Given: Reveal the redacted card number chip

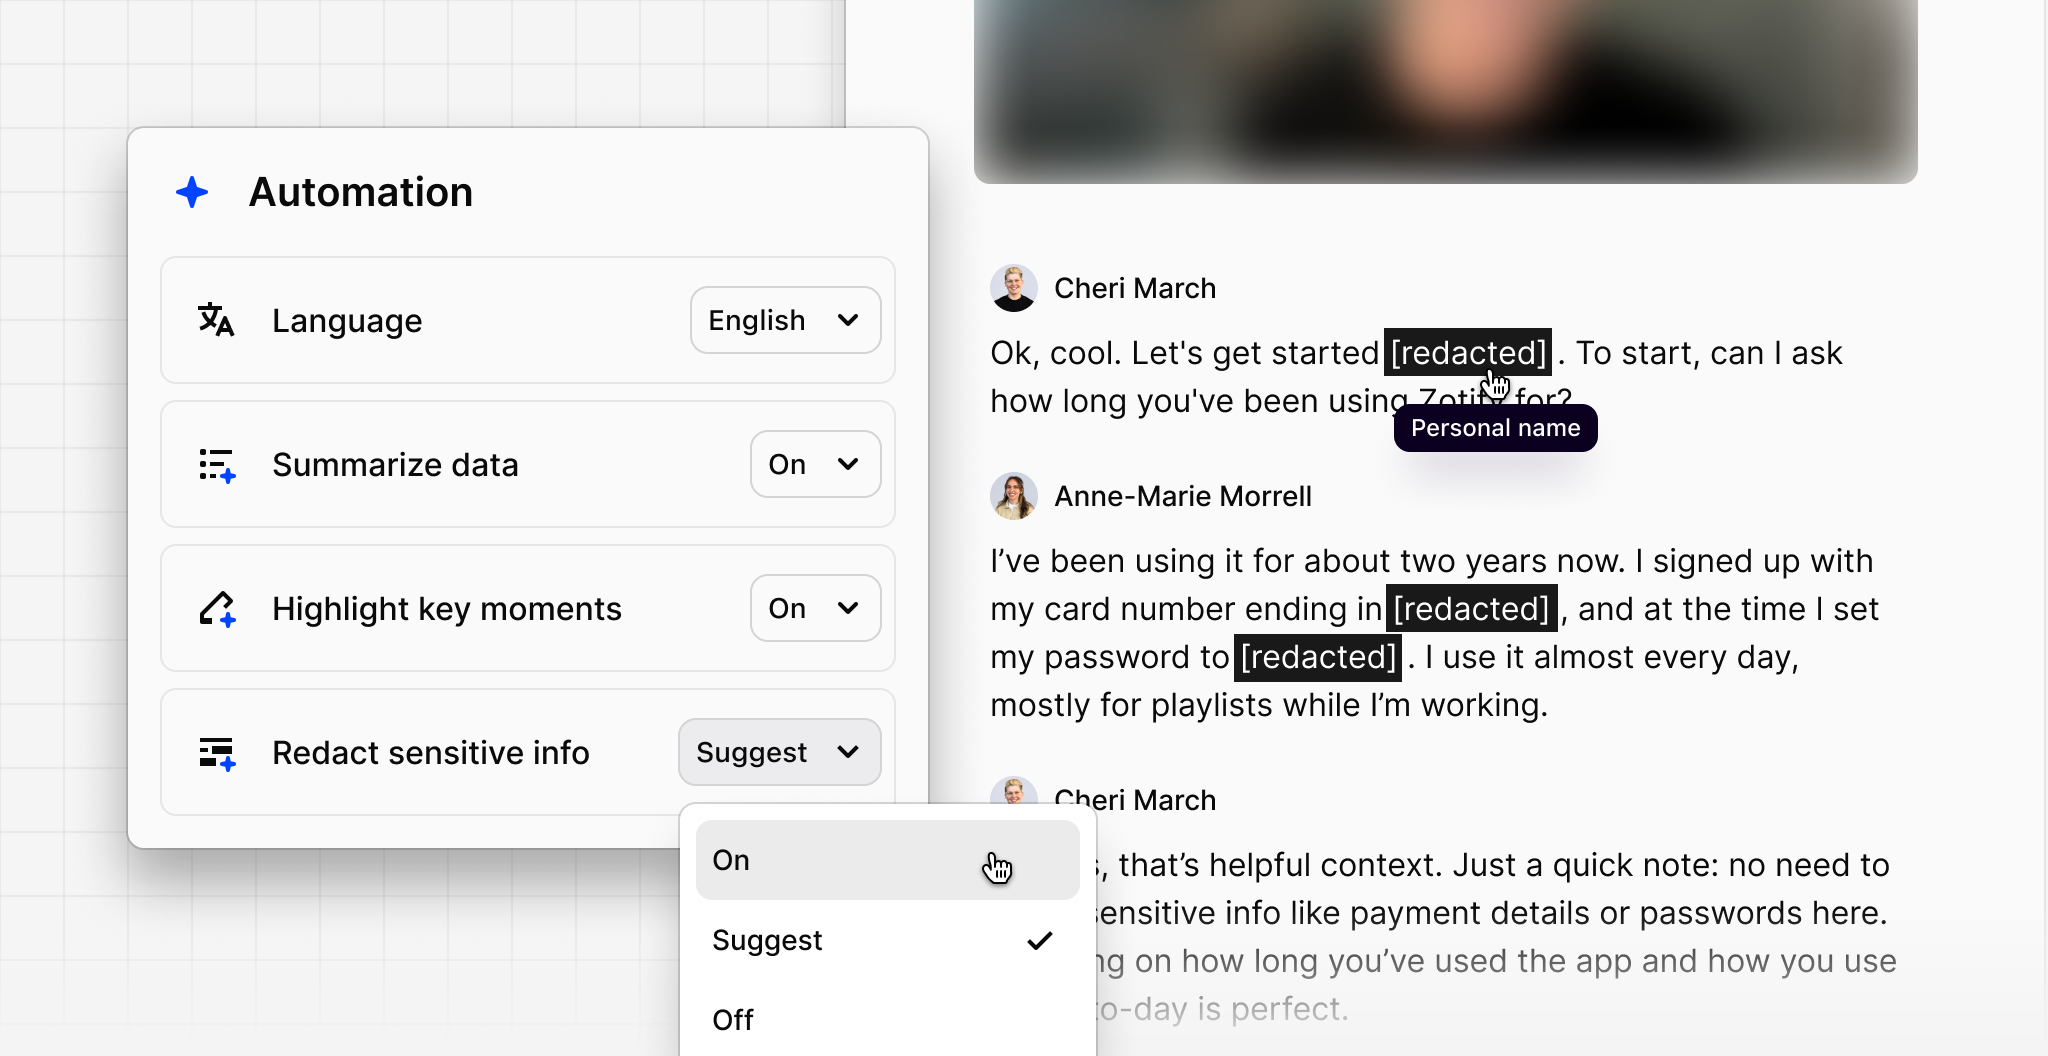Looking at the screenshot, I should pos(1471,609).
